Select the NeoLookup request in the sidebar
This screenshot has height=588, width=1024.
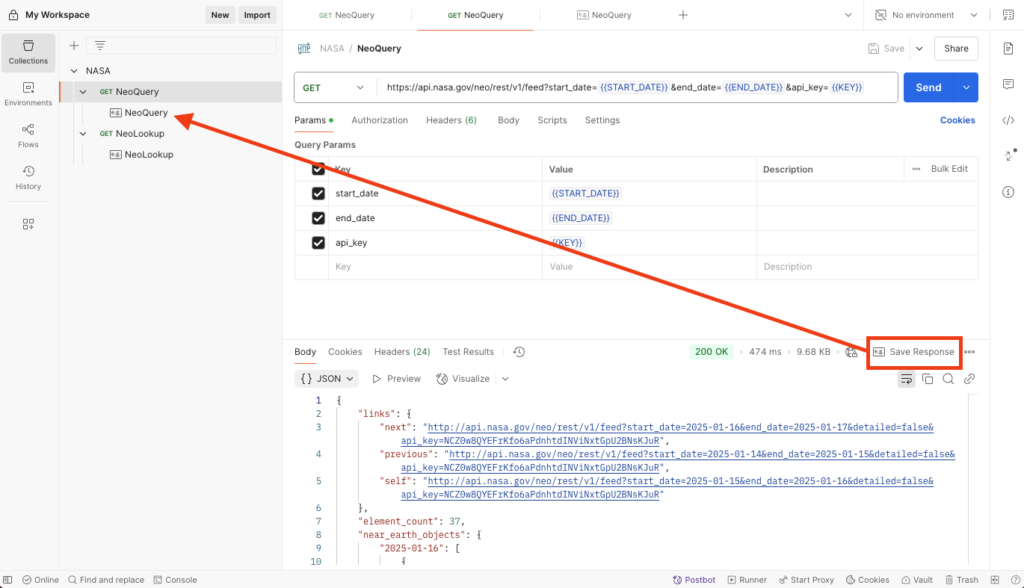click(139, 133)
